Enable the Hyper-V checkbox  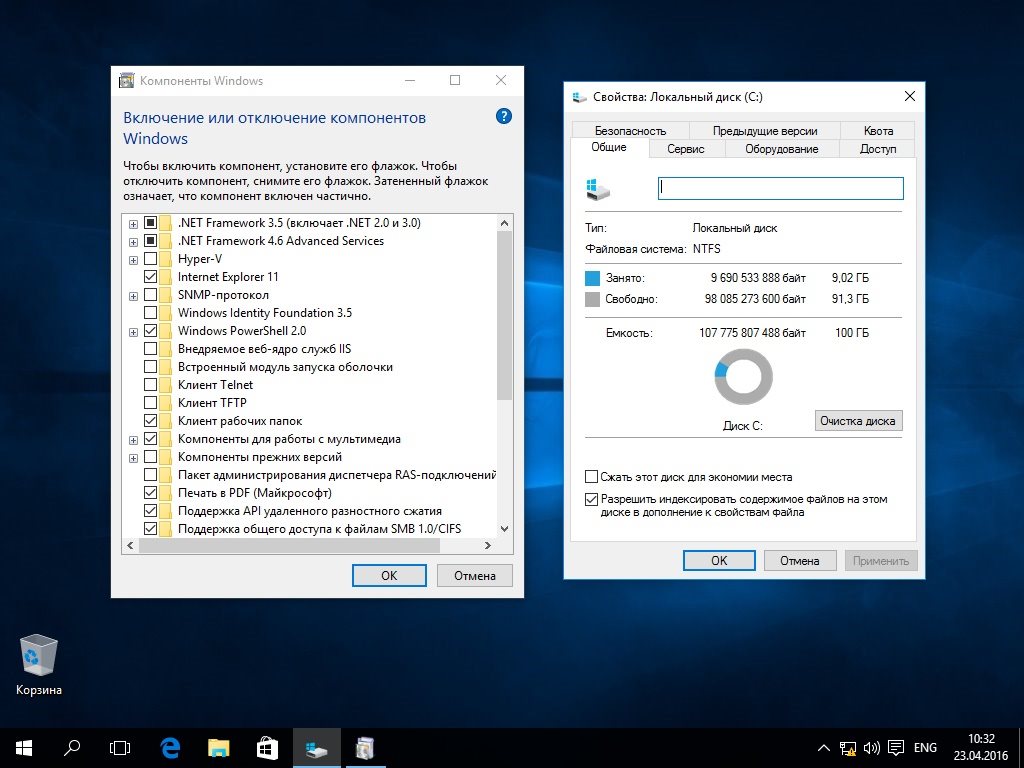[x=150, y=259]
